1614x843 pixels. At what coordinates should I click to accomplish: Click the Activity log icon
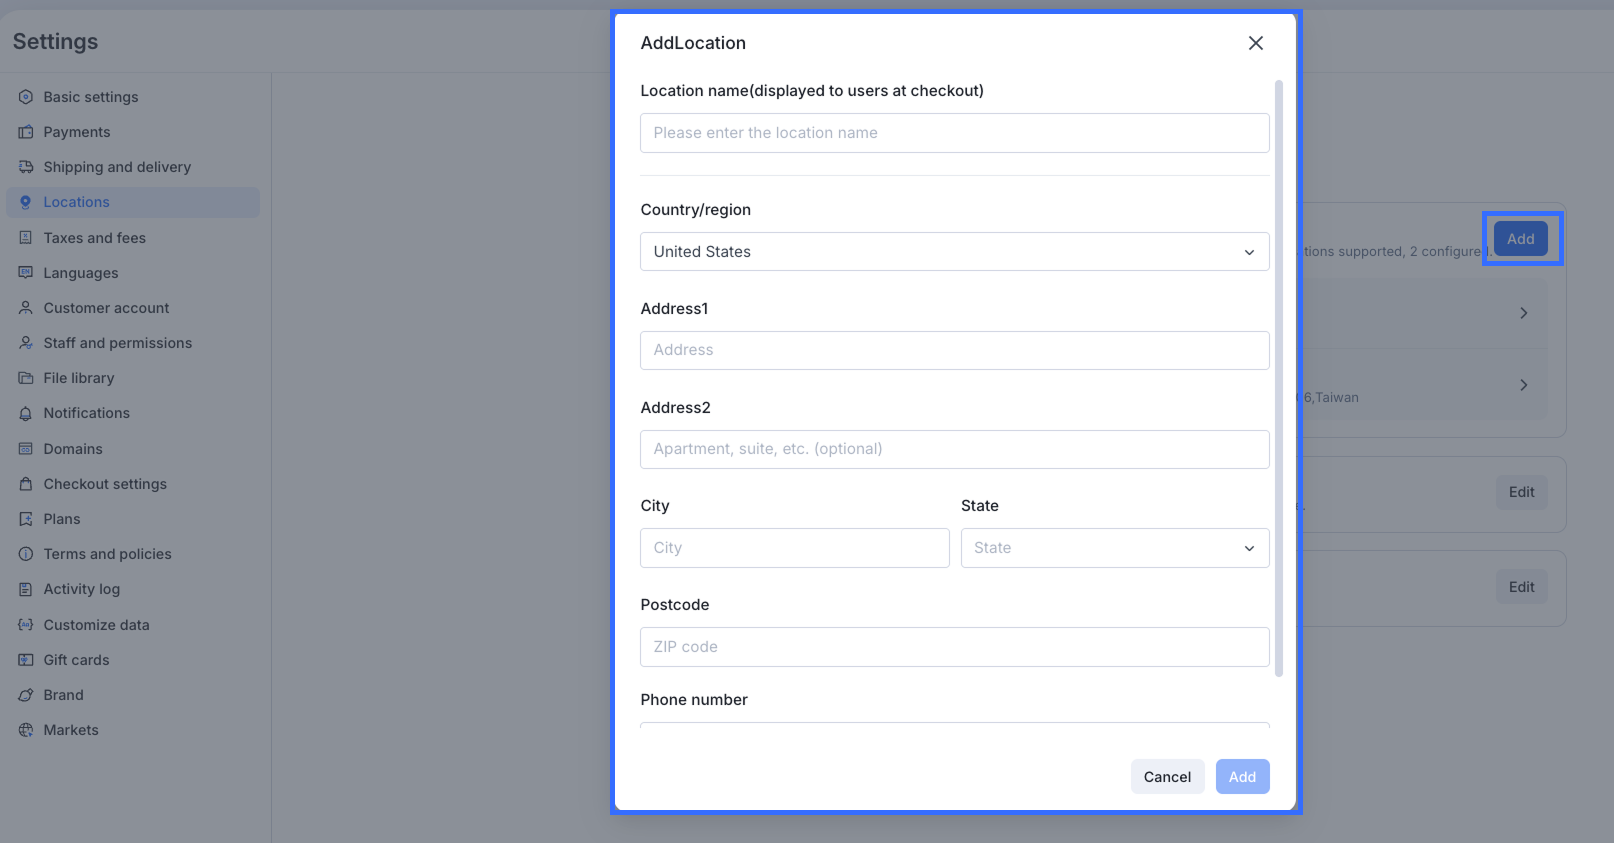(x=26, y=589)
